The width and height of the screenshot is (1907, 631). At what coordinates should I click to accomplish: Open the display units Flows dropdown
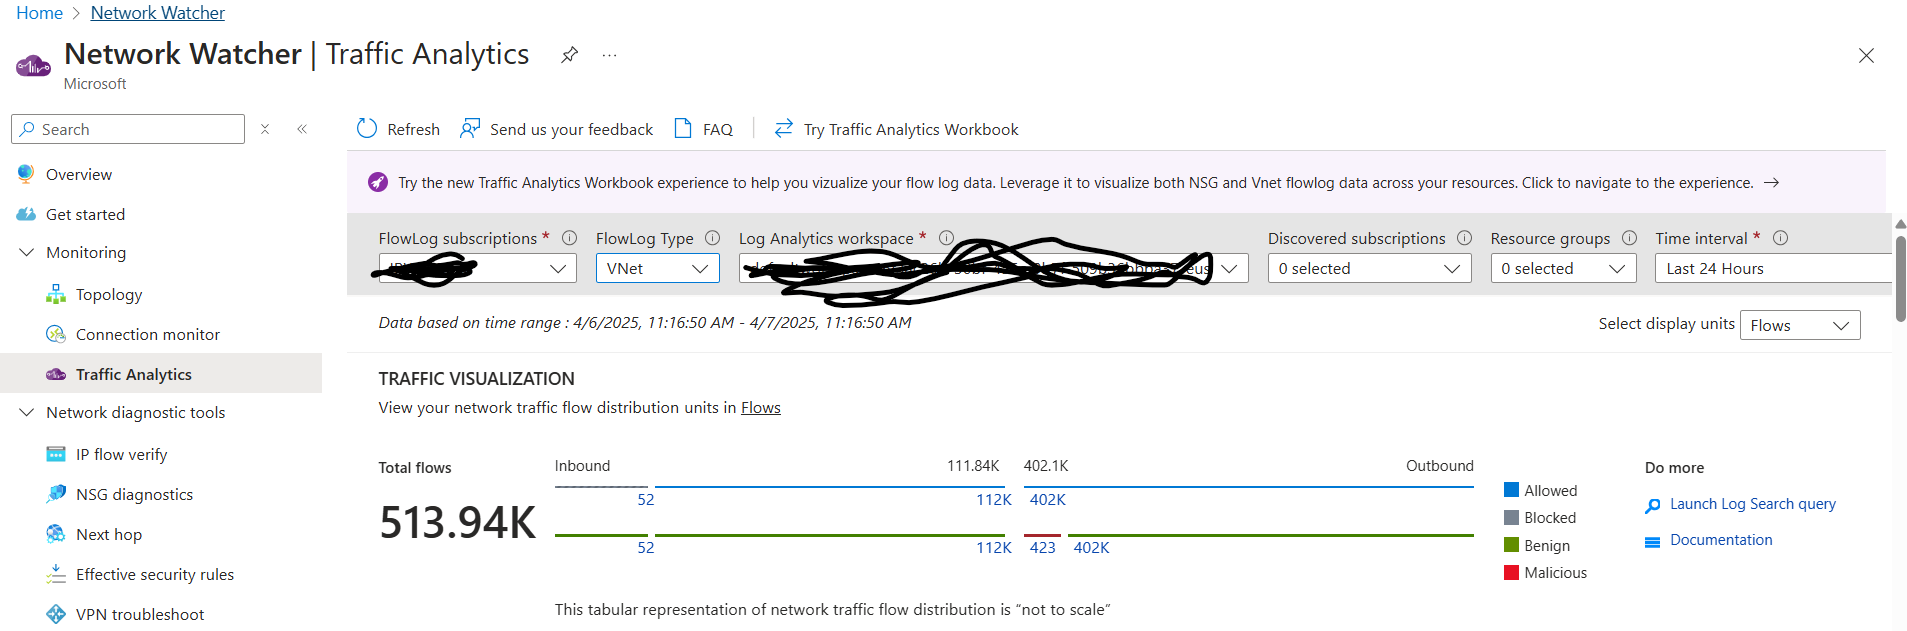(x=1801, y=325)
